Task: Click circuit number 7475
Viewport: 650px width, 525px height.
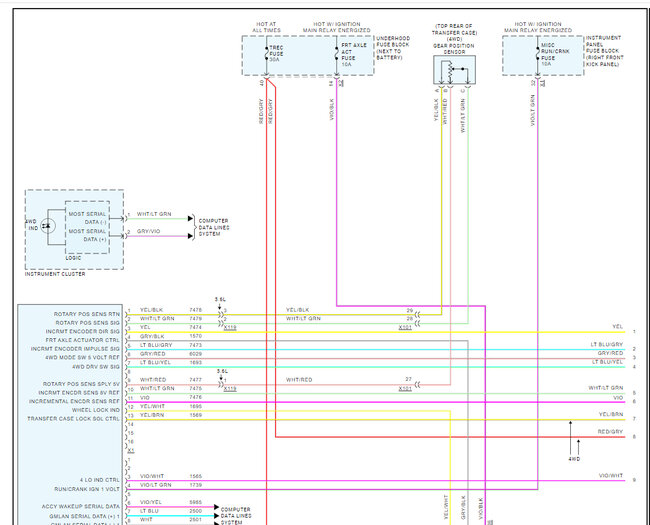Action: (x=196, y=389)
